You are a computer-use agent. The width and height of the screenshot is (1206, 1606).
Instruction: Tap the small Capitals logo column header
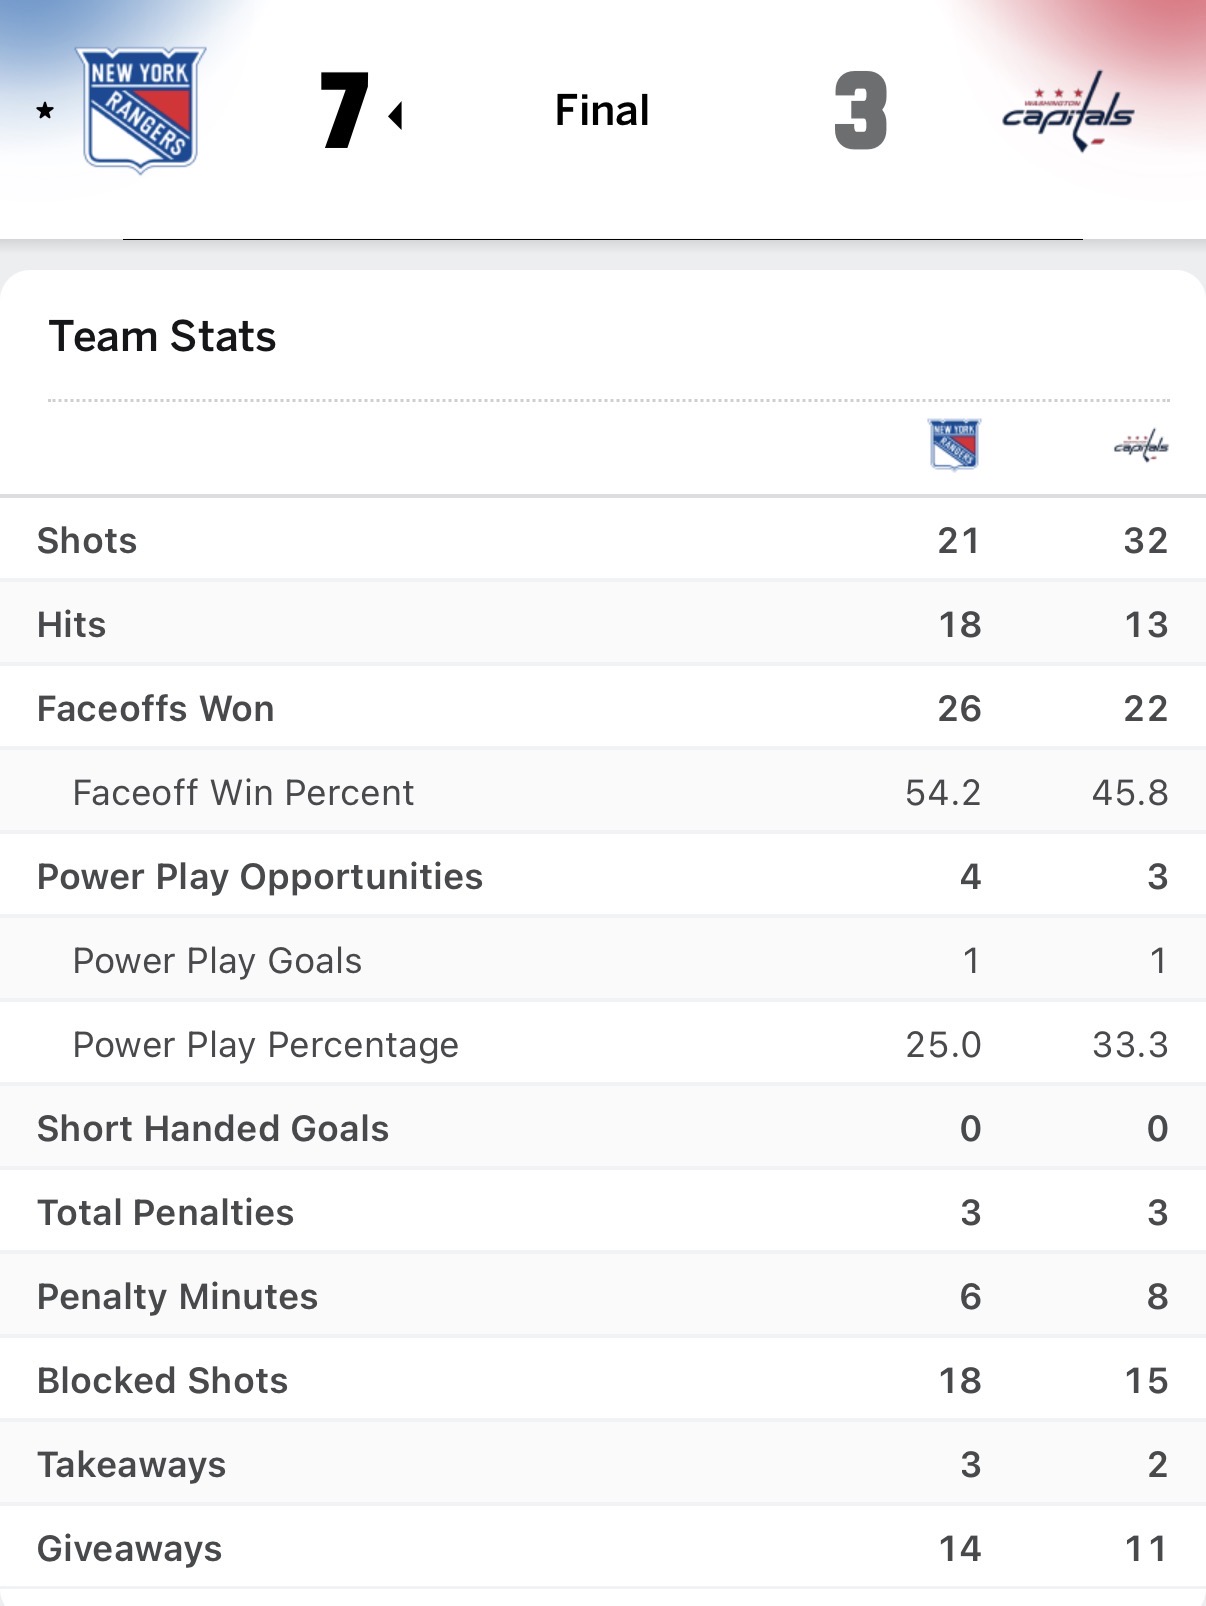pos(1141,445)
